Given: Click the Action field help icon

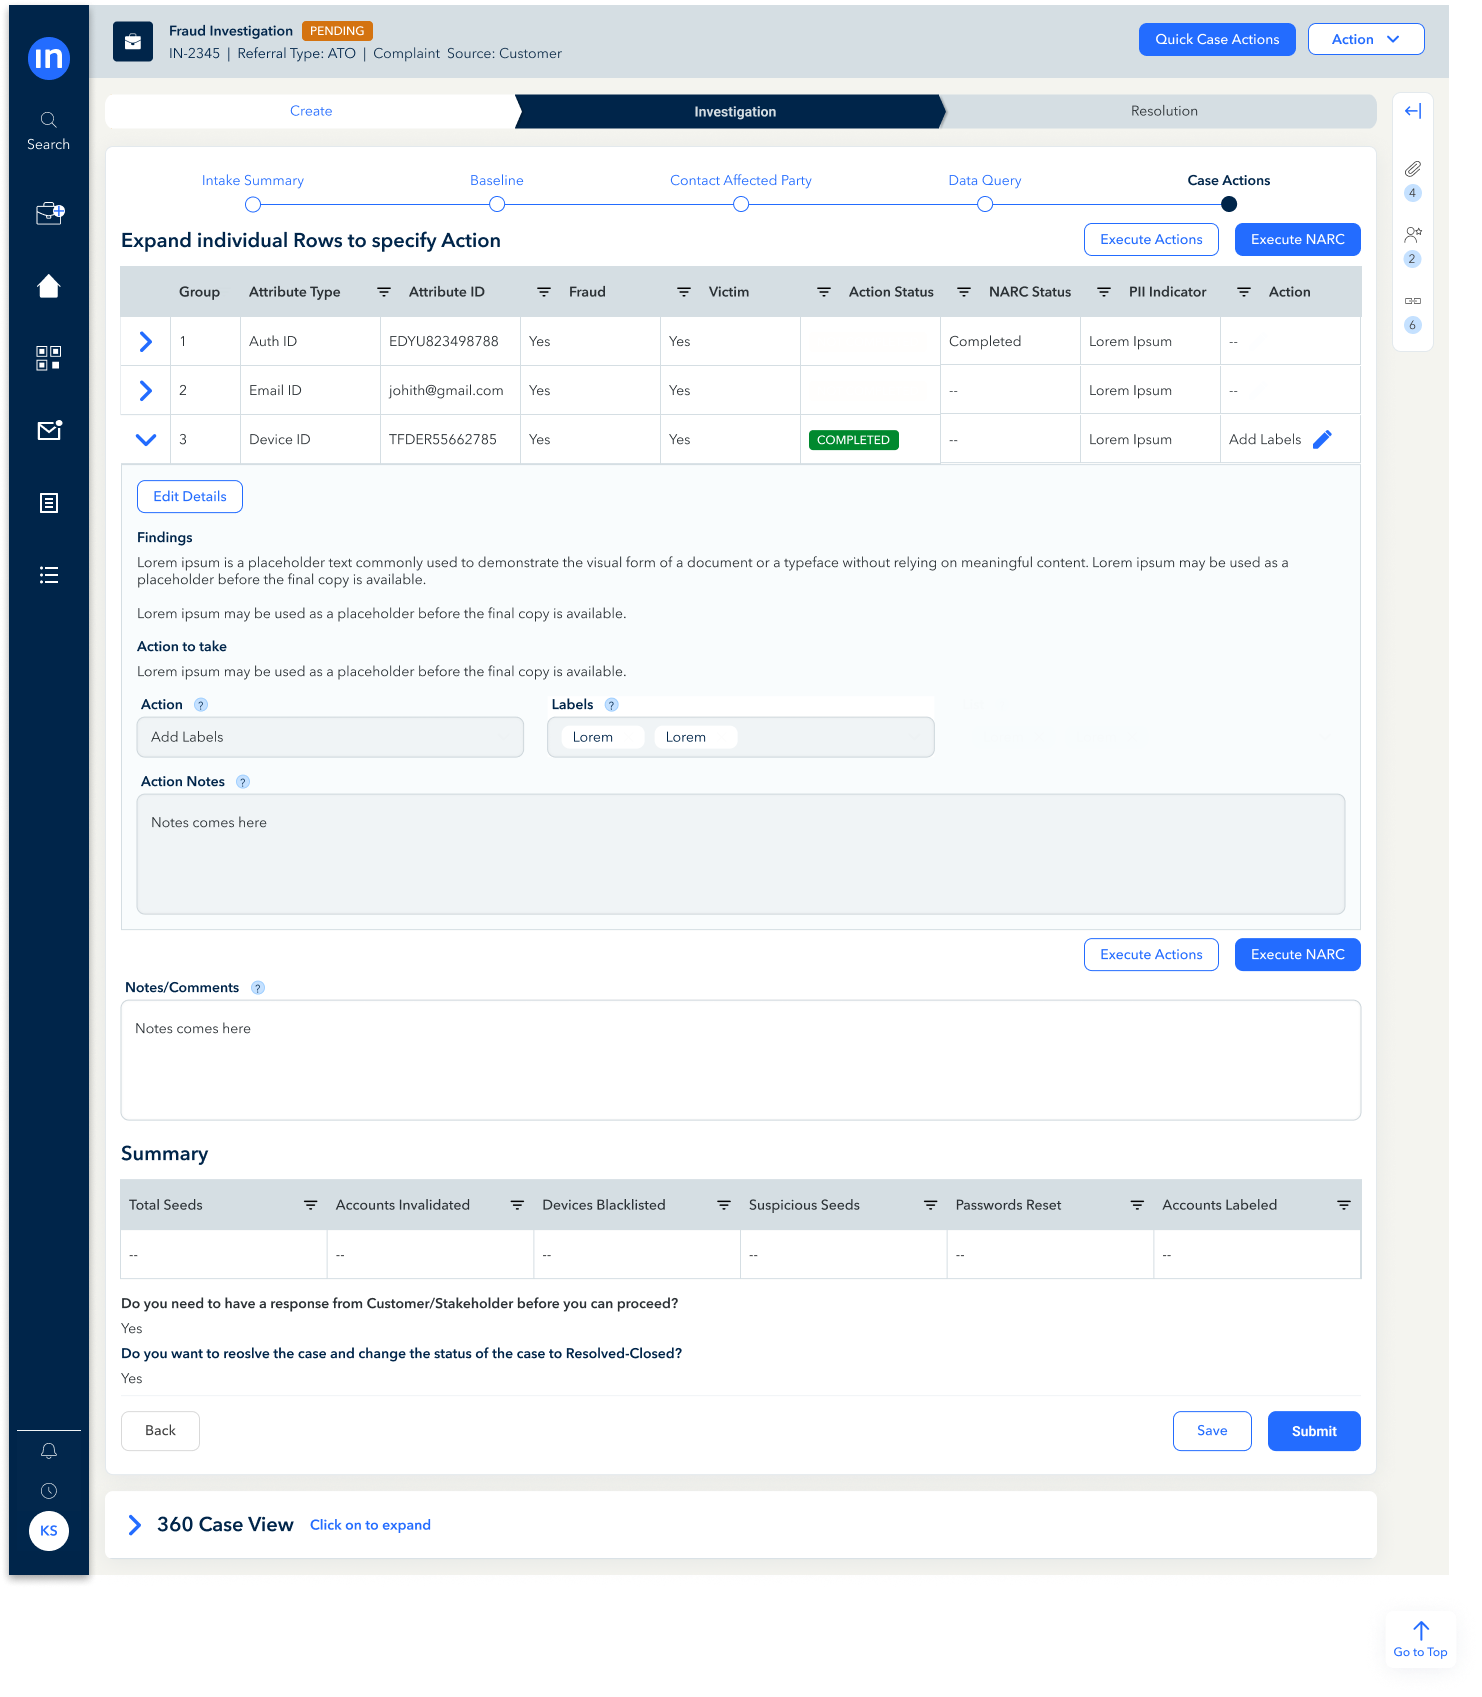Looking at the screenshot, I should click(200, 705).
